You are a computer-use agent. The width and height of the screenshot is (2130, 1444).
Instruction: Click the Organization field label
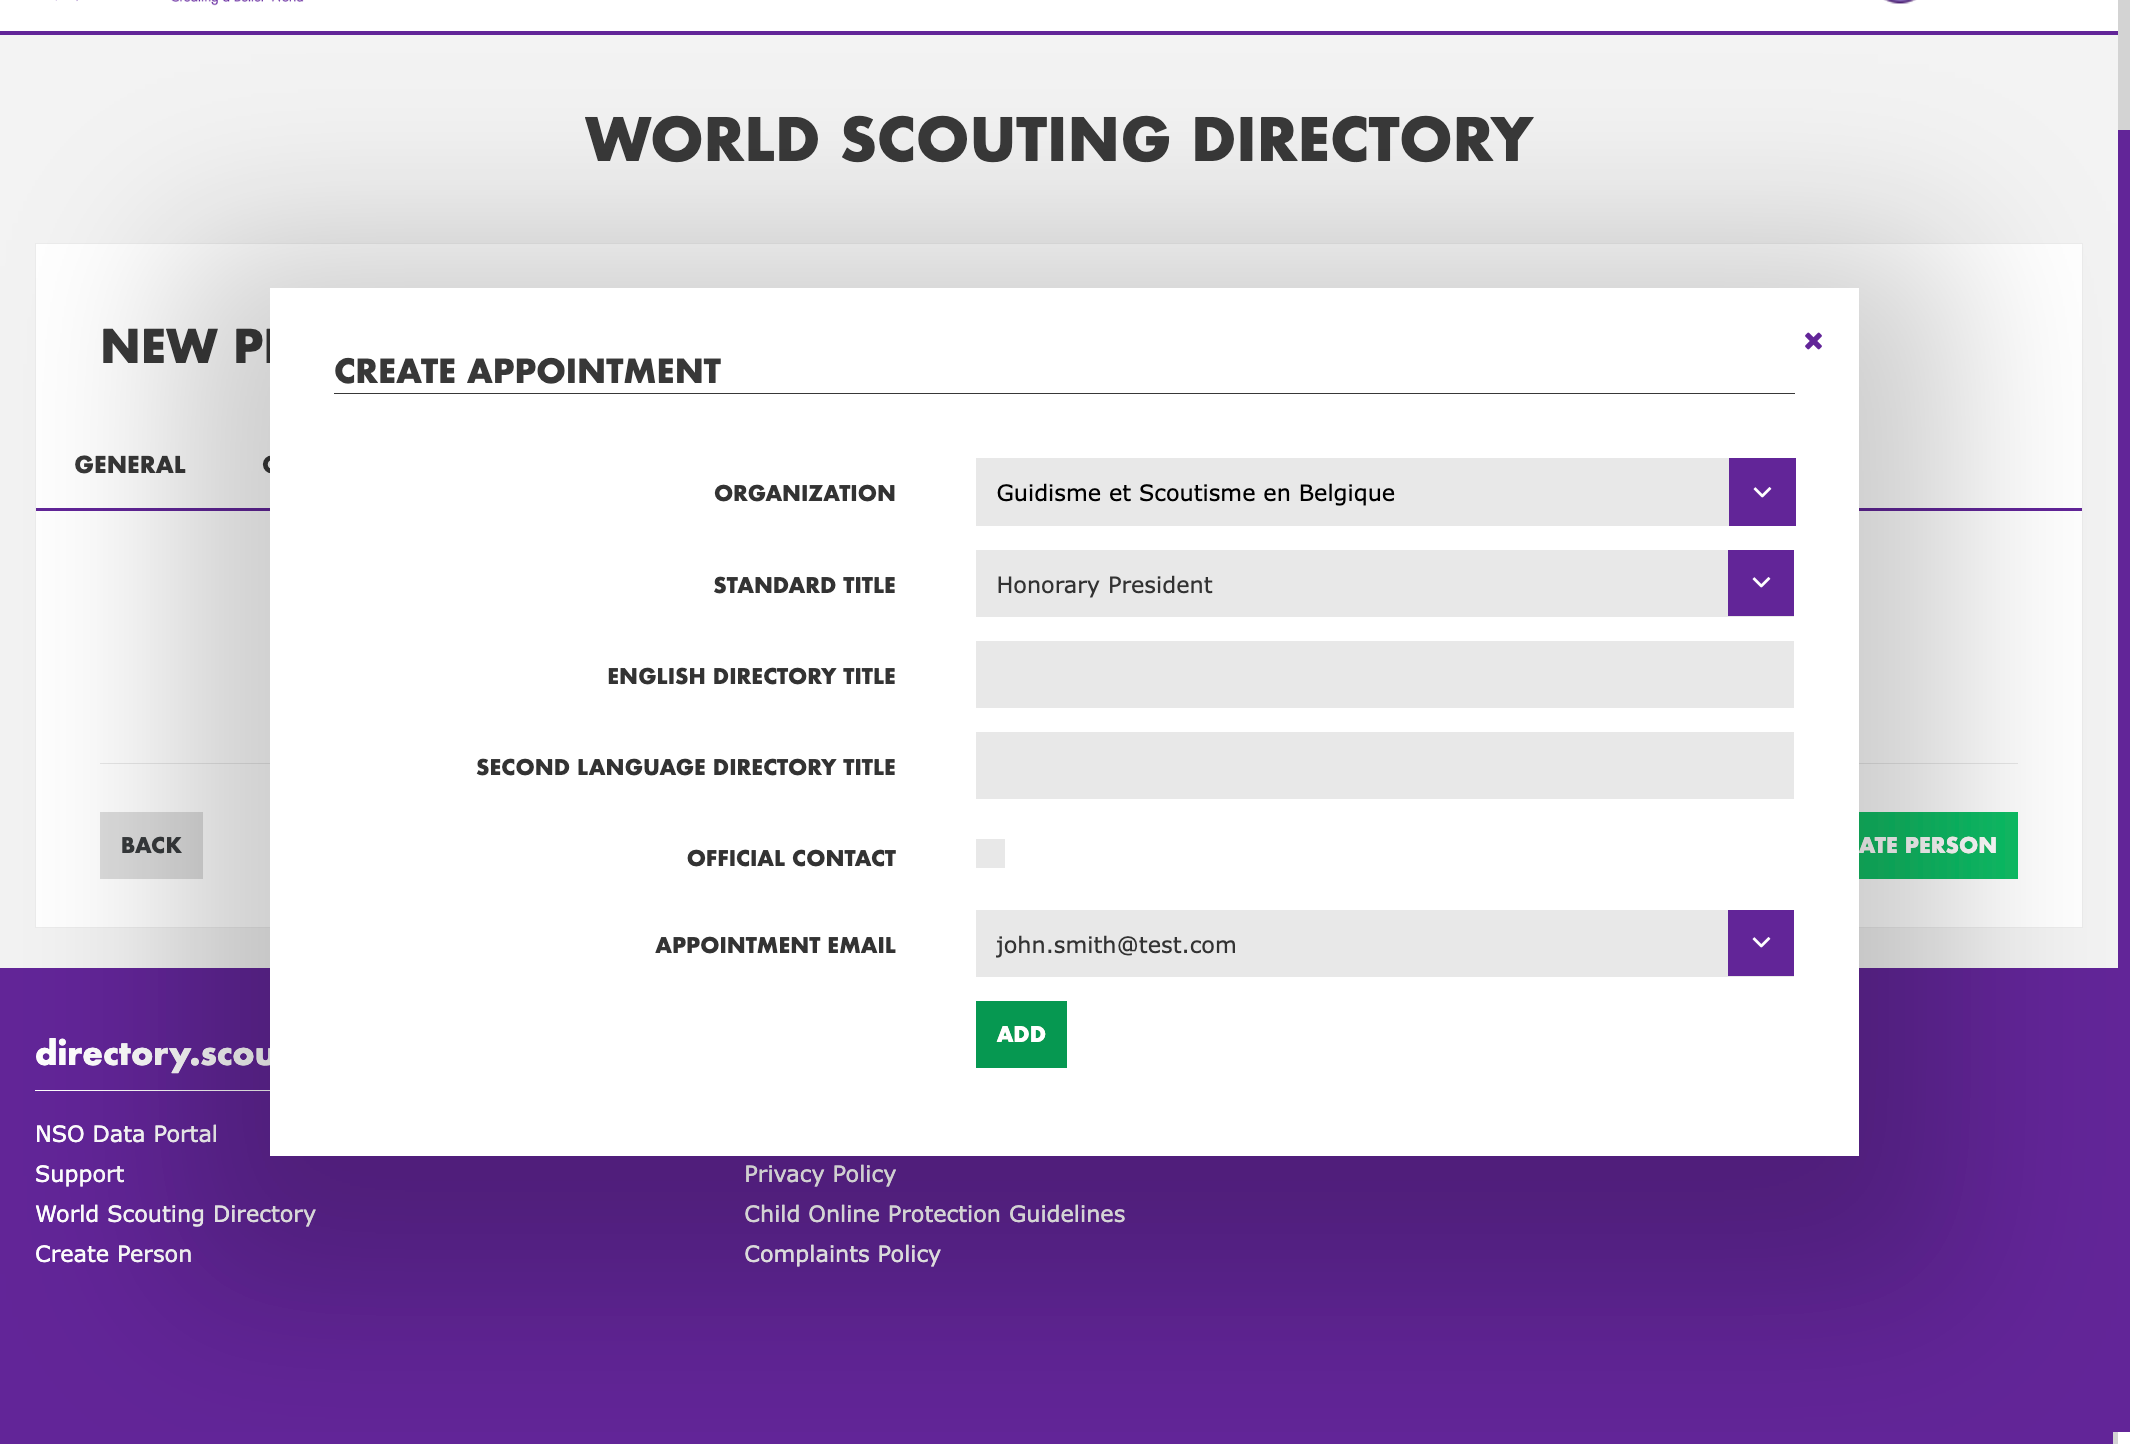[x=805, y=493]
